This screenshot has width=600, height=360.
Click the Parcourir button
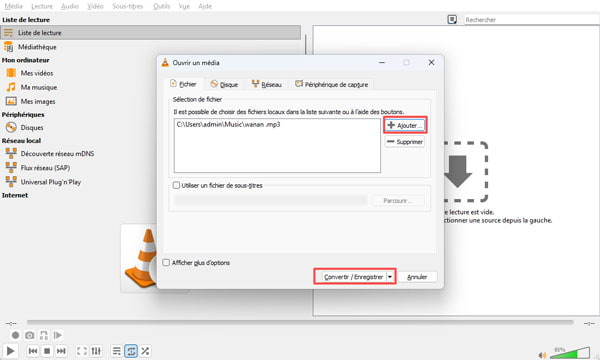coord(398,200)
